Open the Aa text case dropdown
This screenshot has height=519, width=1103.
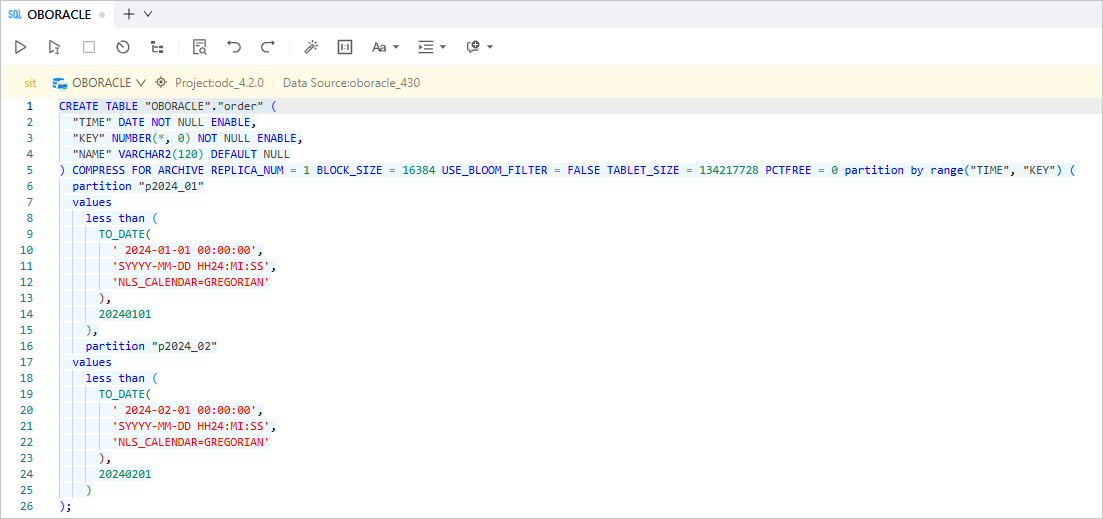[x=385, y=47]
